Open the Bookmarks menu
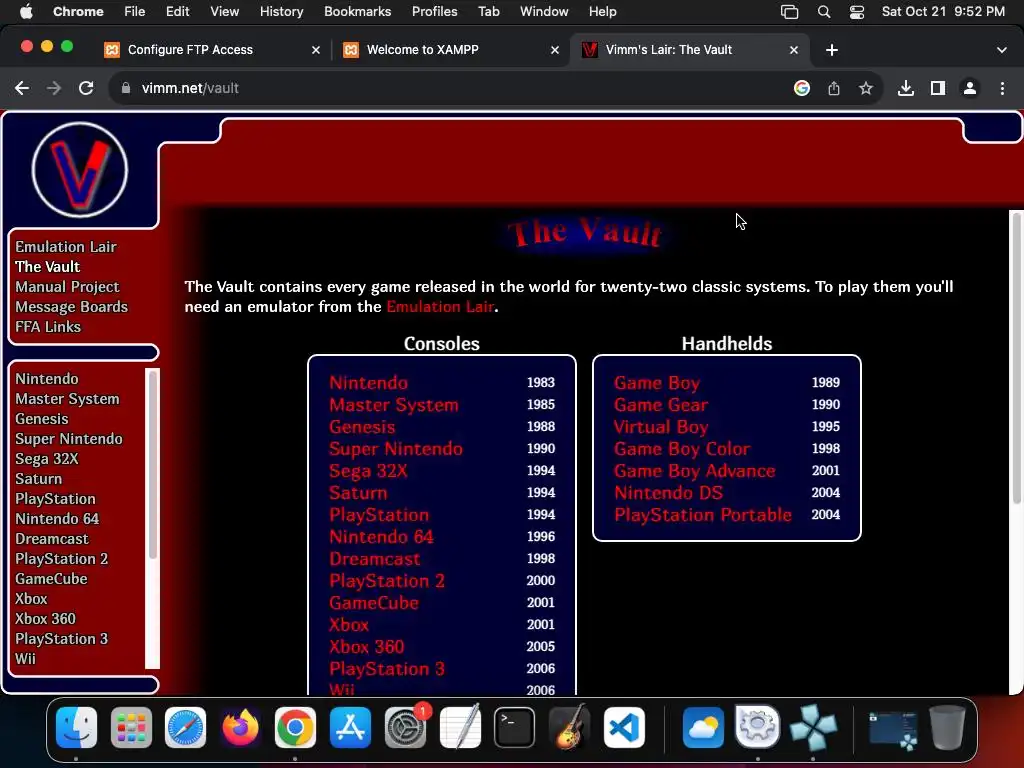1024x768 pixels. point(357,12)
